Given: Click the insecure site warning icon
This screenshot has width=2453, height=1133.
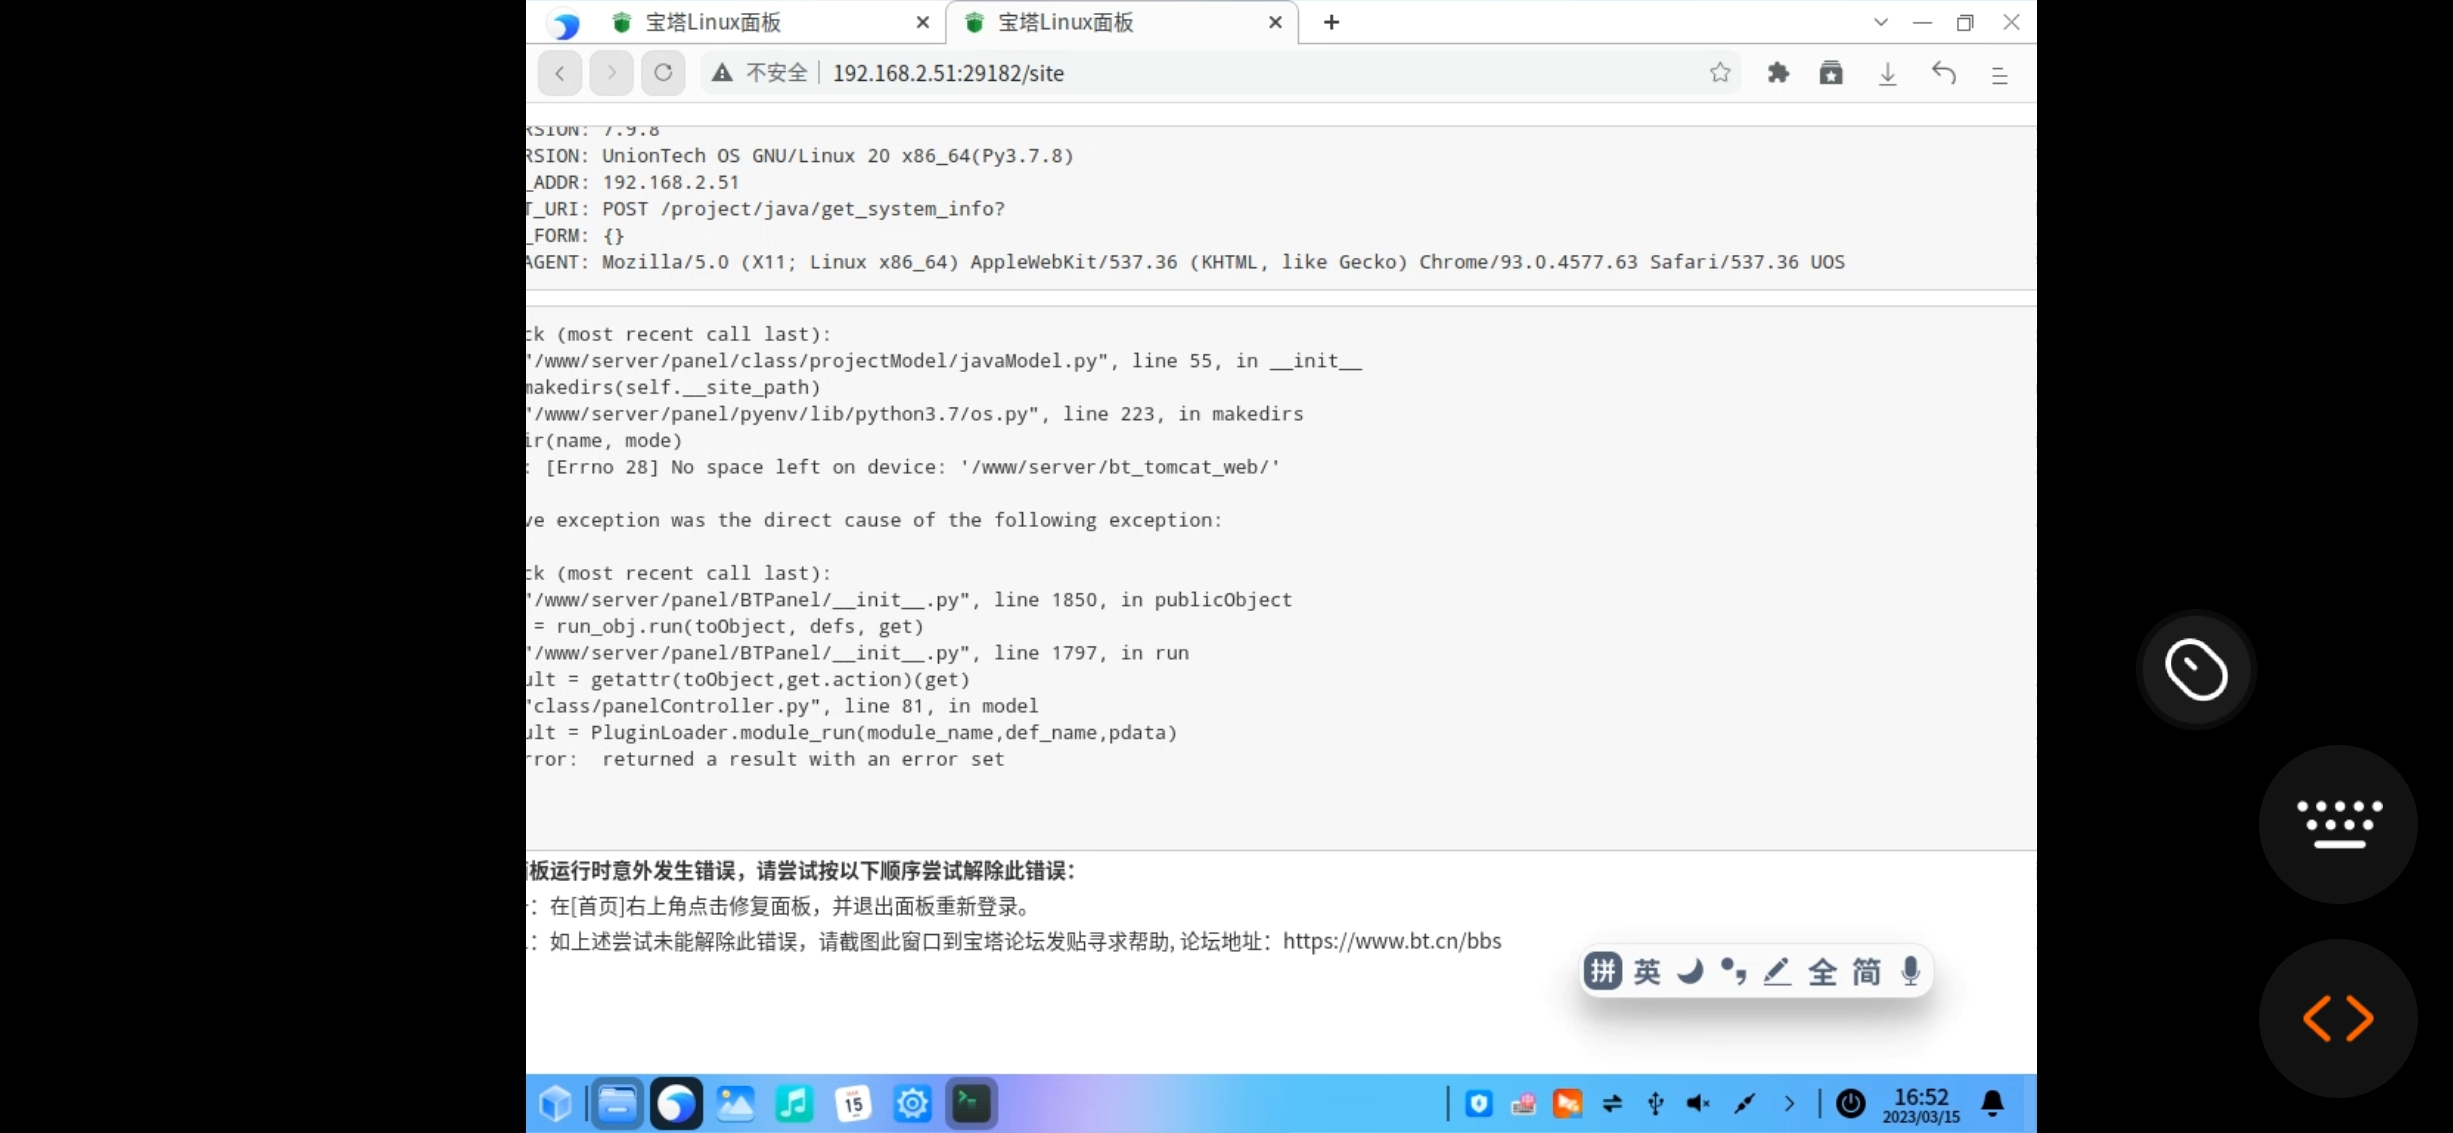Looking at the screenshot, I should click(x=722, y=73).
